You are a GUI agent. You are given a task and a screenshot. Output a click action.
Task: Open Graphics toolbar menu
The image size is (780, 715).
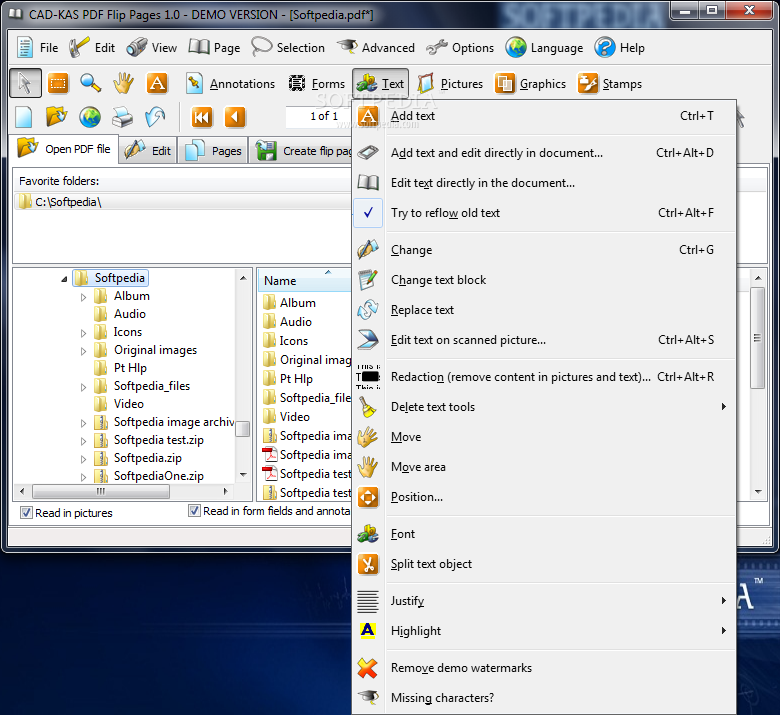coord(530,84)
